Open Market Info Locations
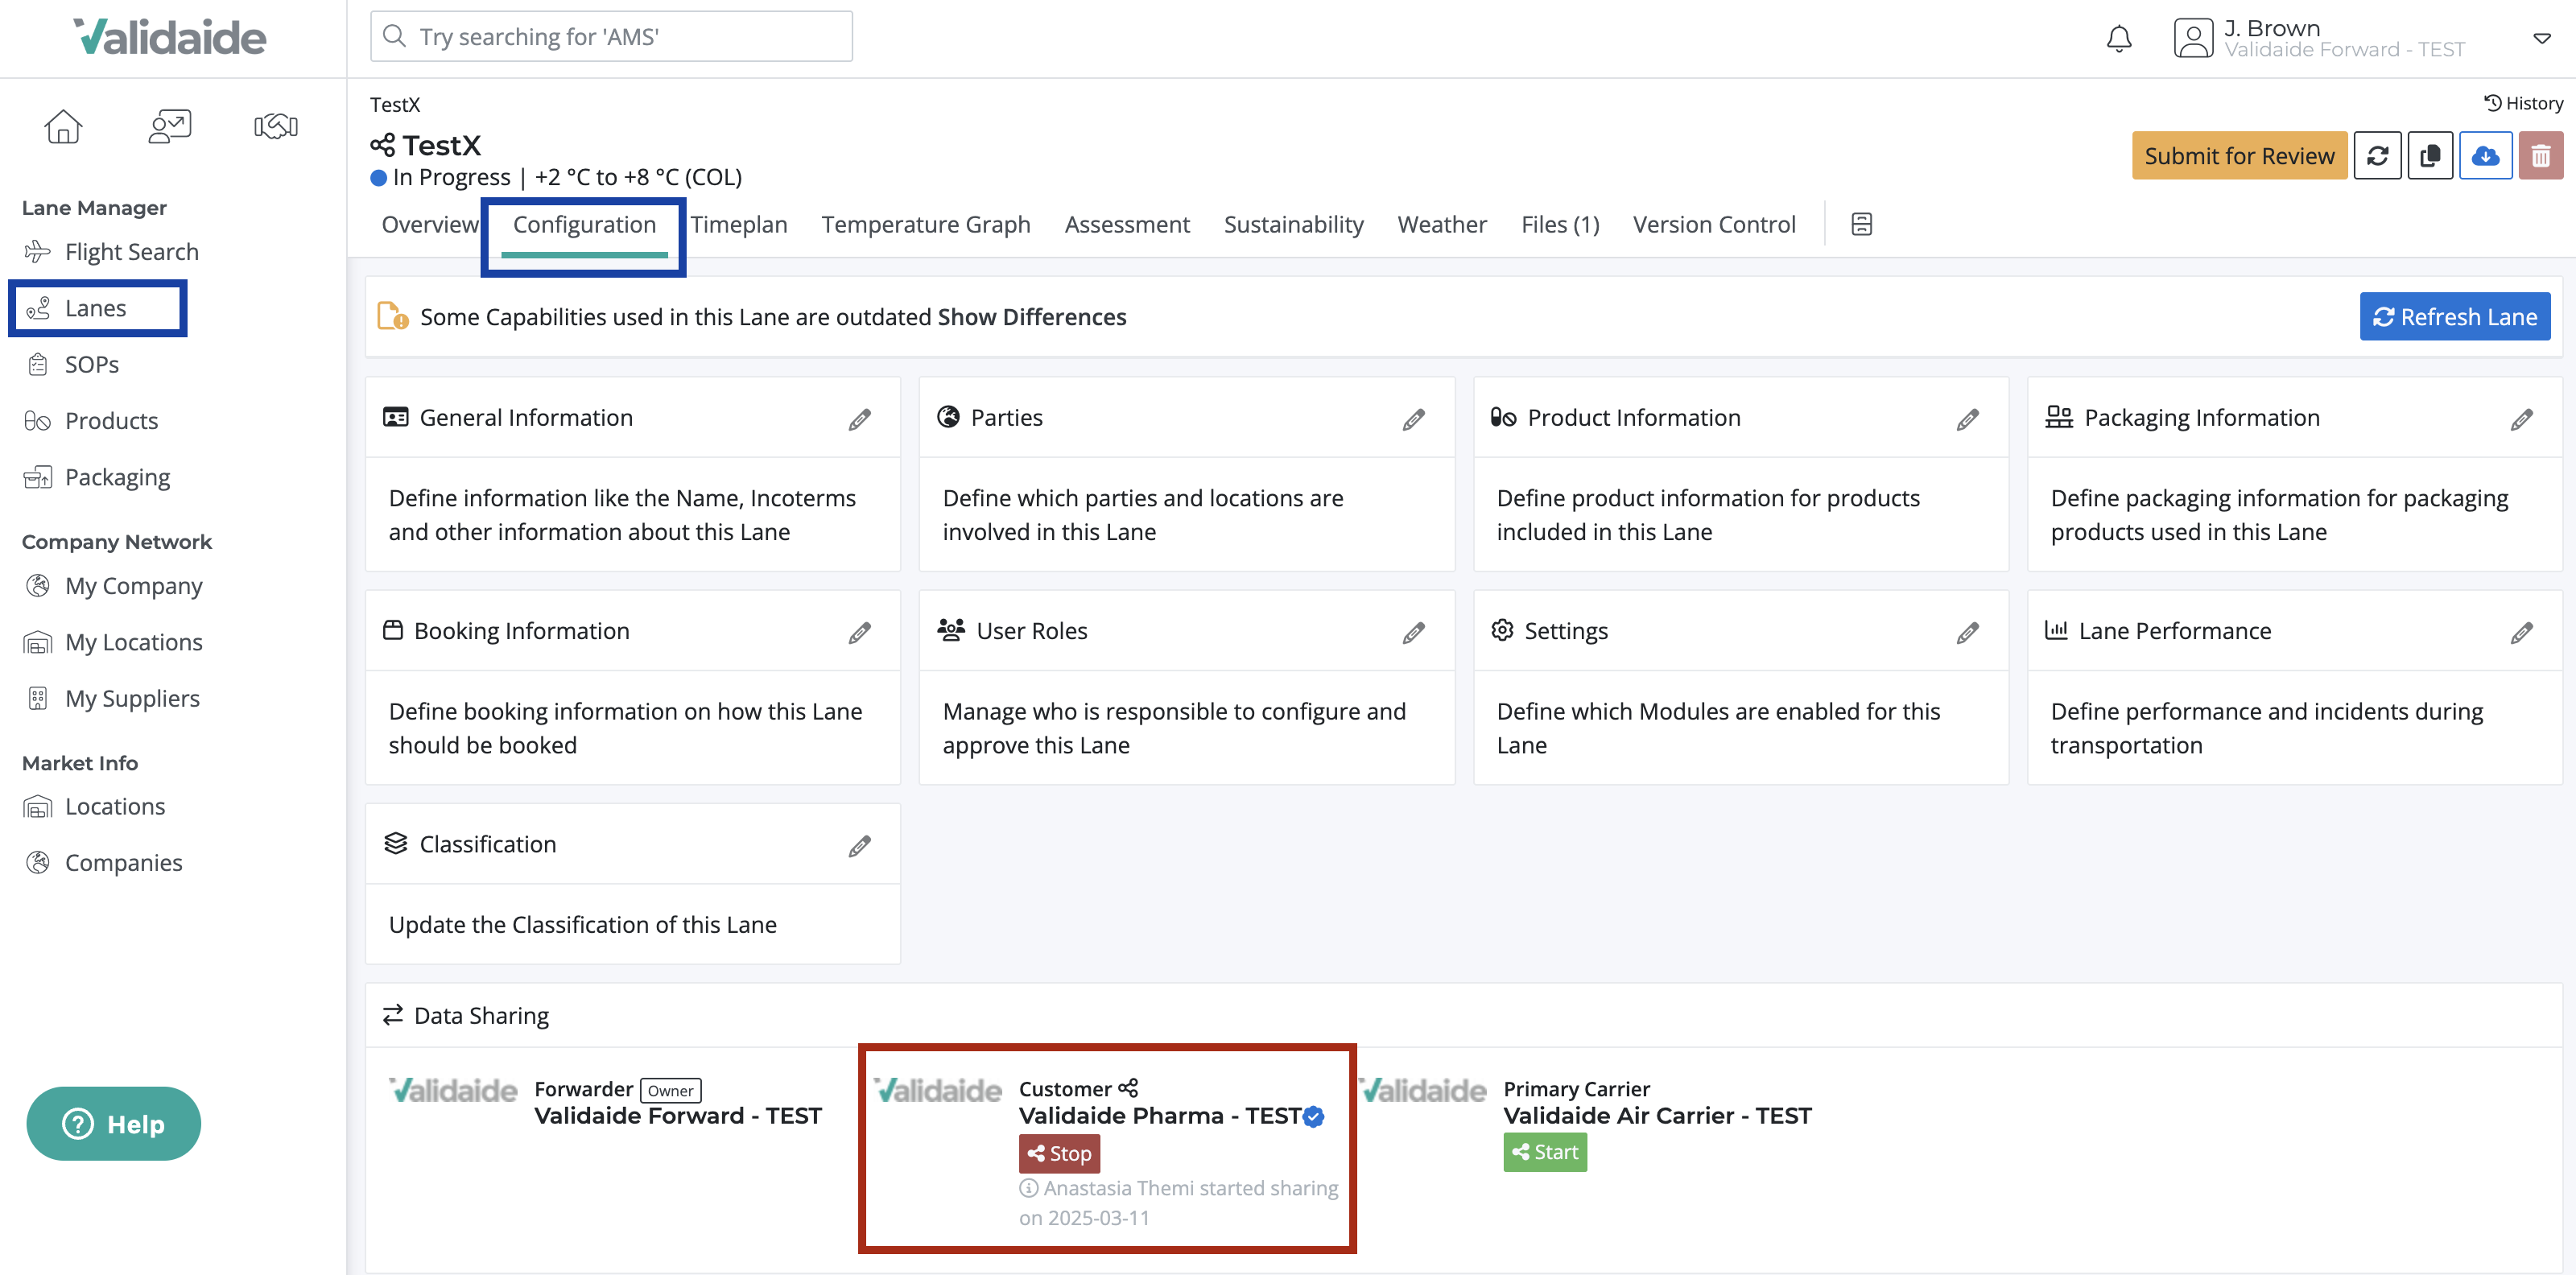 [x=95, y=807]
